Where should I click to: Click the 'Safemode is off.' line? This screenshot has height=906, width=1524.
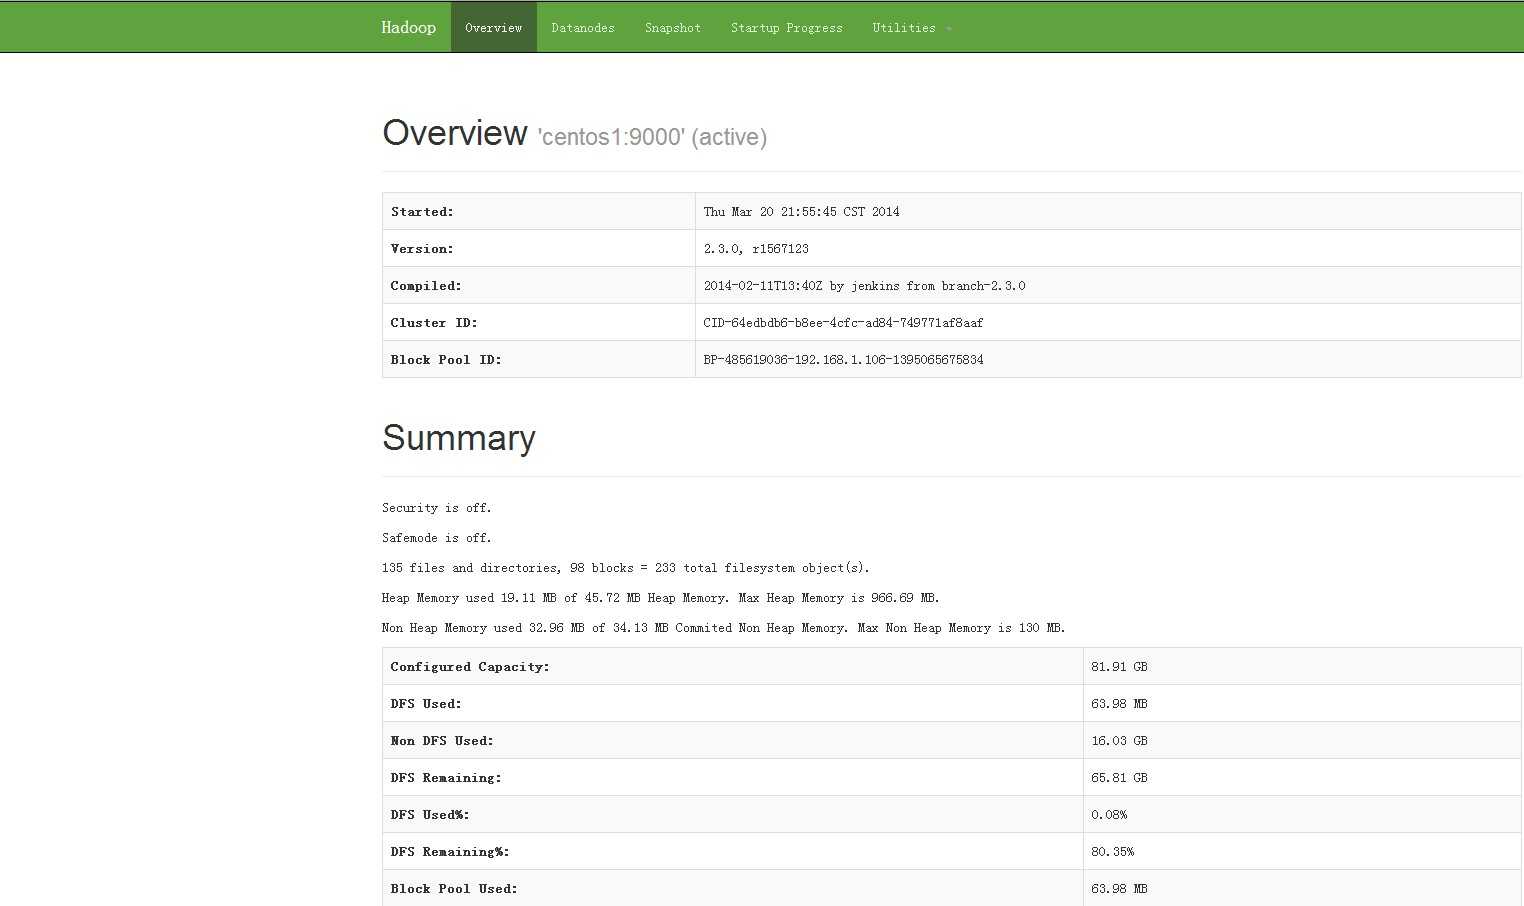pos(436,538)
